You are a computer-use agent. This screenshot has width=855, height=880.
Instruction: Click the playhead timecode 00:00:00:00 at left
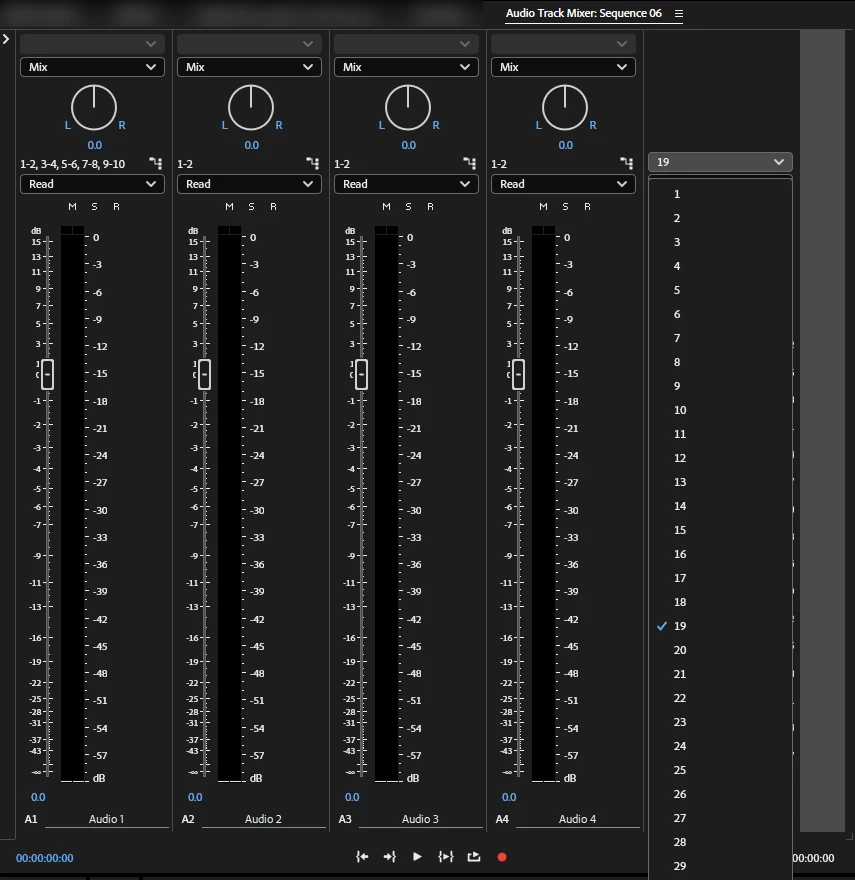[x=45, y=858]
